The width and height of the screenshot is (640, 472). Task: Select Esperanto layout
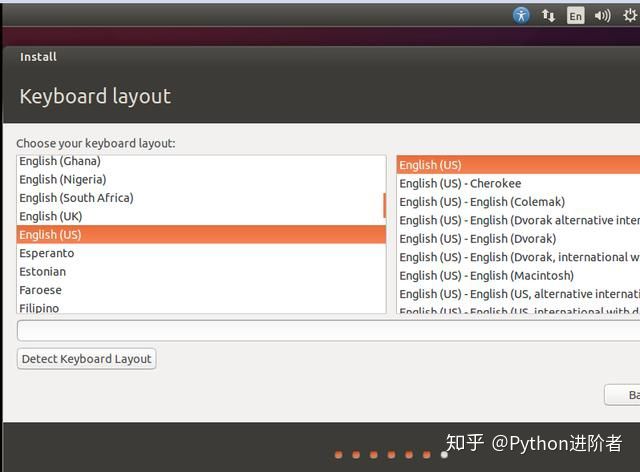coord(201,253)
